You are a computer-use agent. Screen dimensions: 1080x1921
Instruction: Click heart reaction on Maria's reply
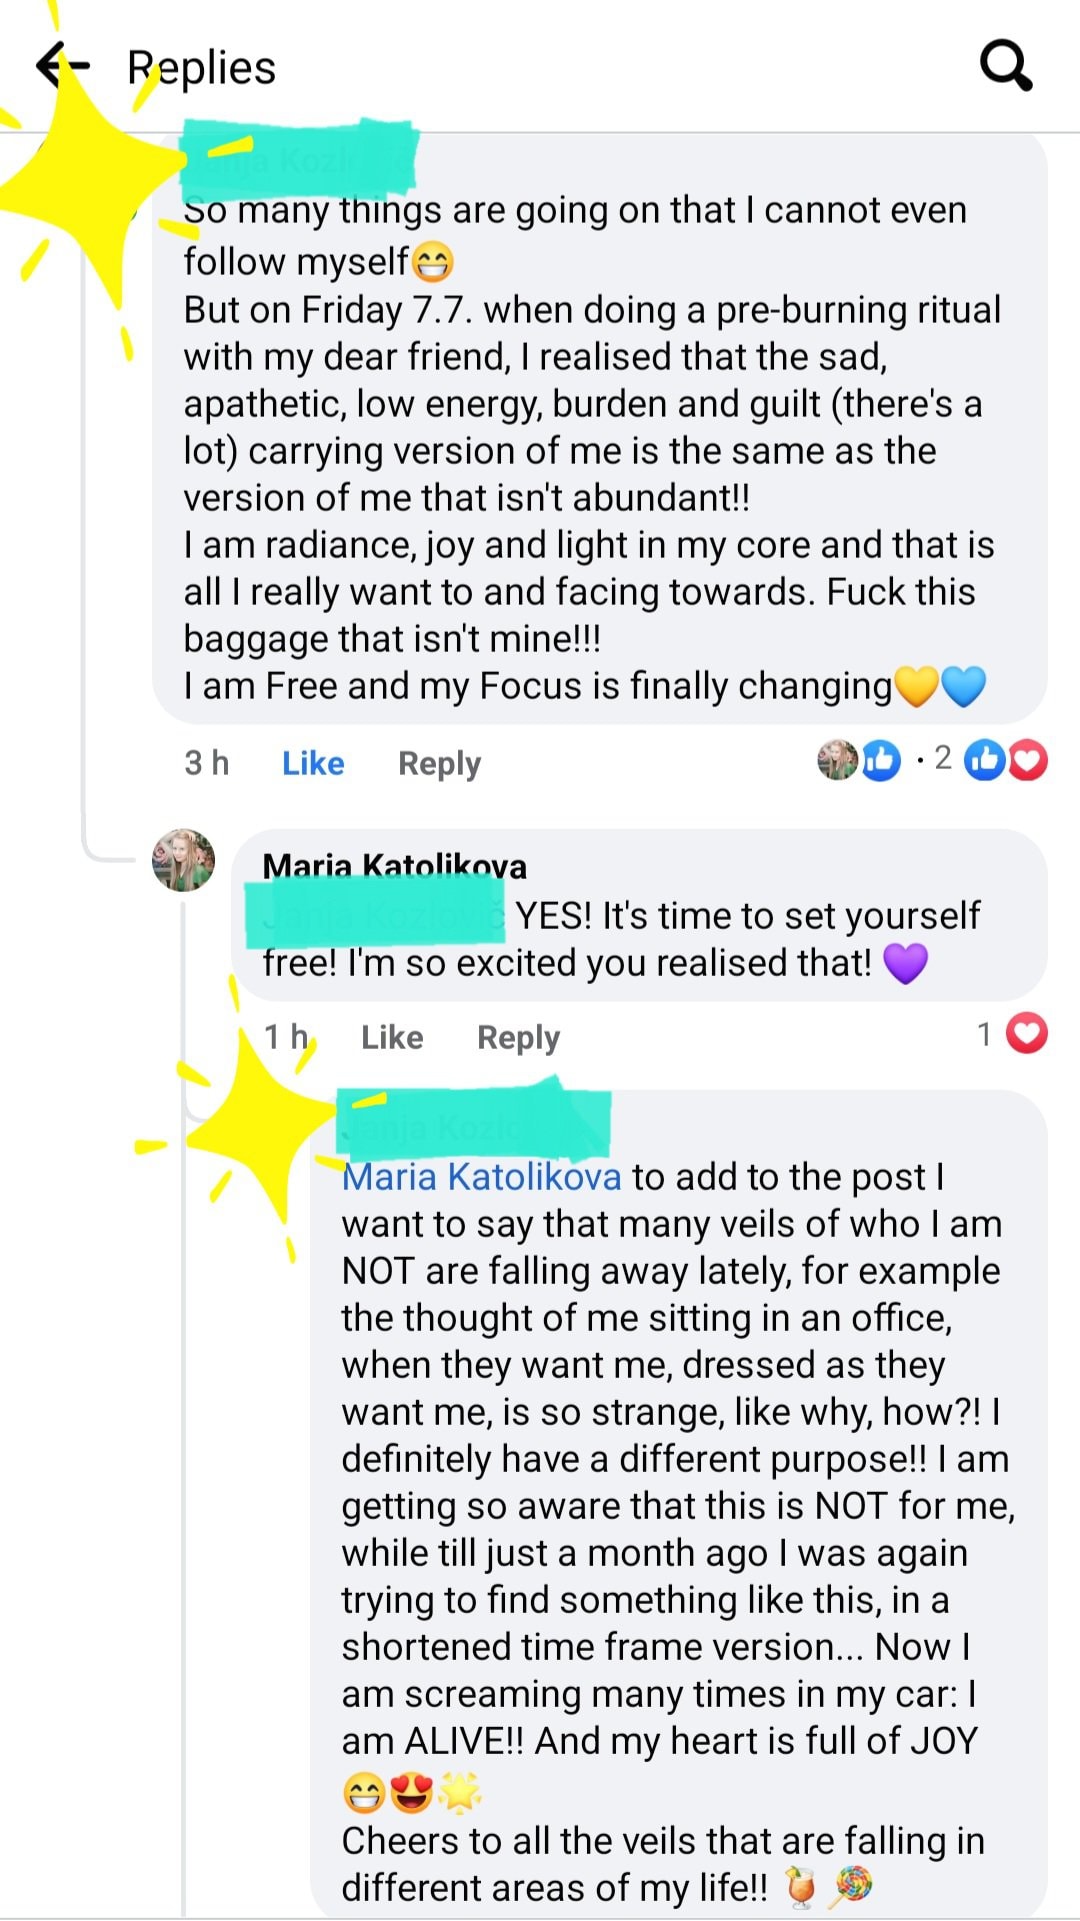[1026, 1033]
